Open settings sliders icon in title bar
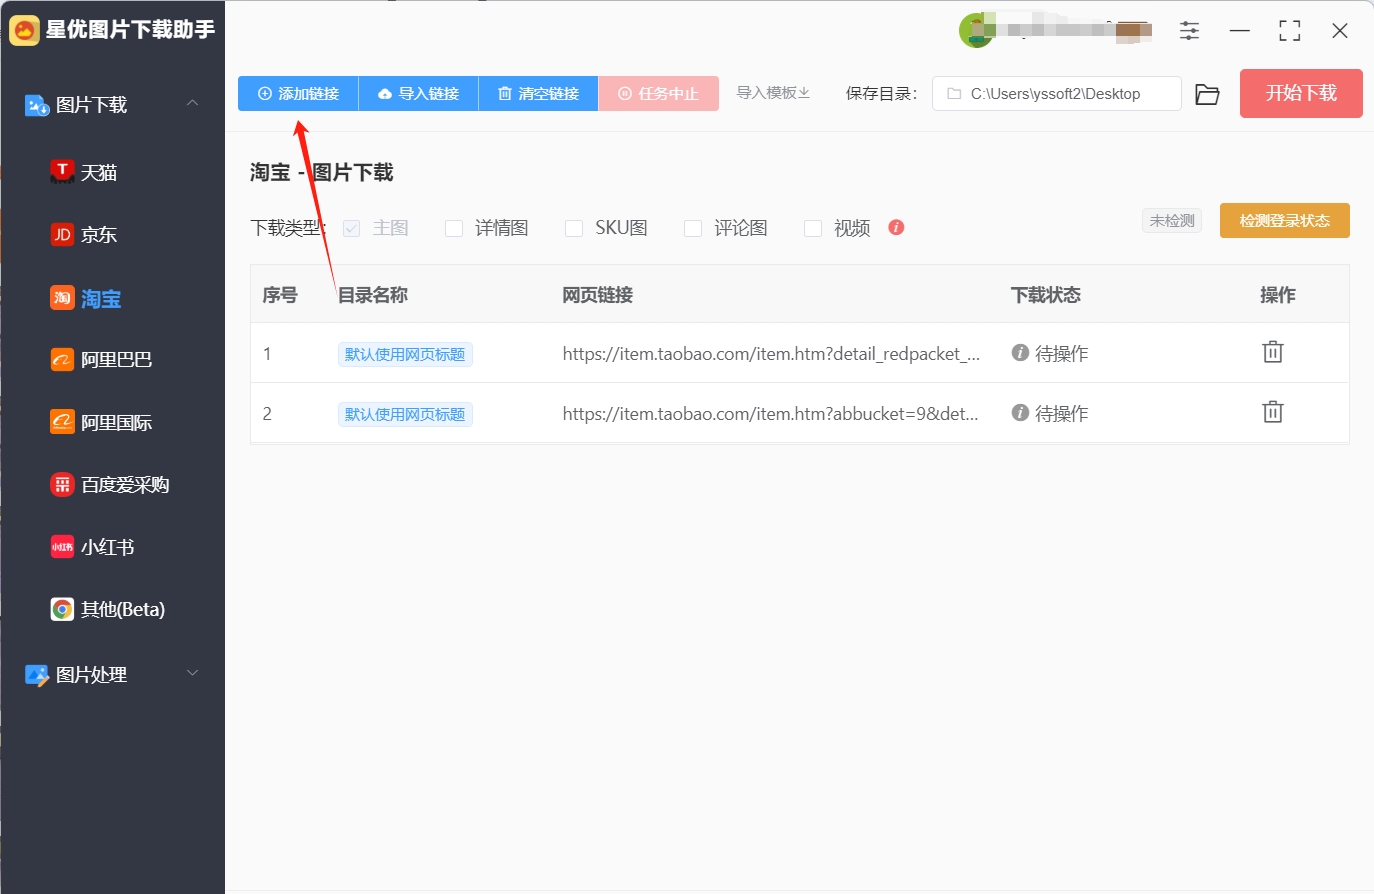Screen dimensions: 1374x894 click(x=1189, y=31)
